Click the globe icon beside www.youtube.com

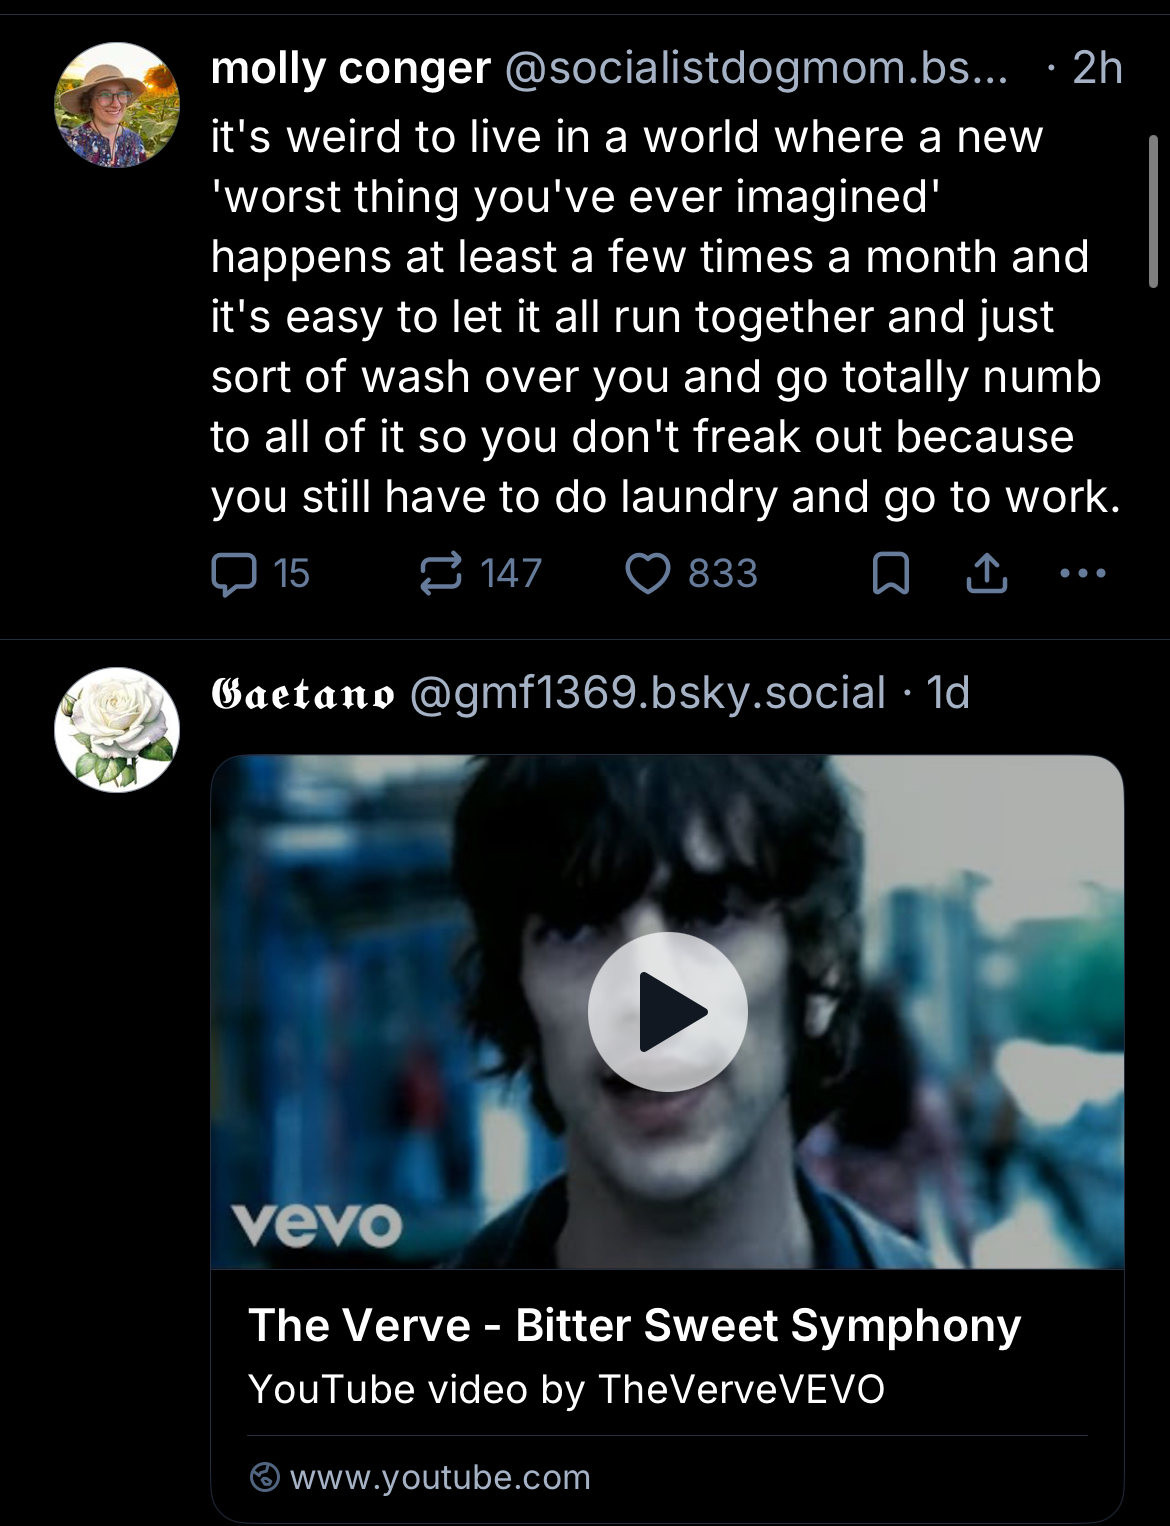(x=264, y=1477)
